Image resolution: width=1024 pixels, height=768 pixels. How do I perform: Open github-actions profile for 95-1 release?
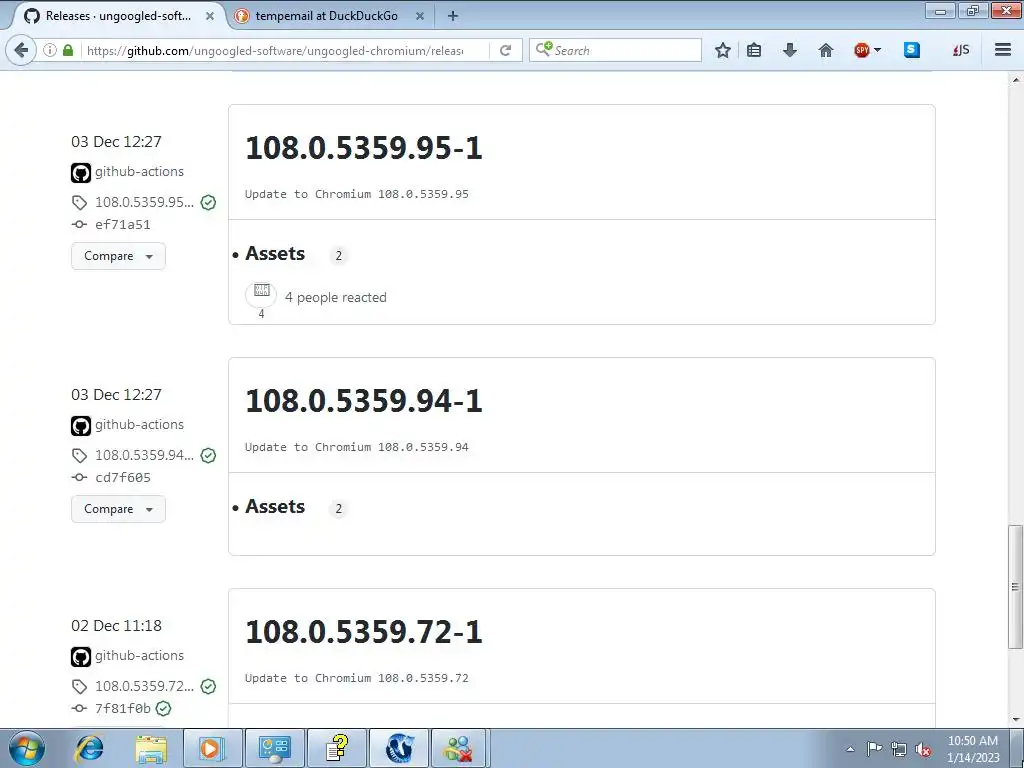point(139,172)
